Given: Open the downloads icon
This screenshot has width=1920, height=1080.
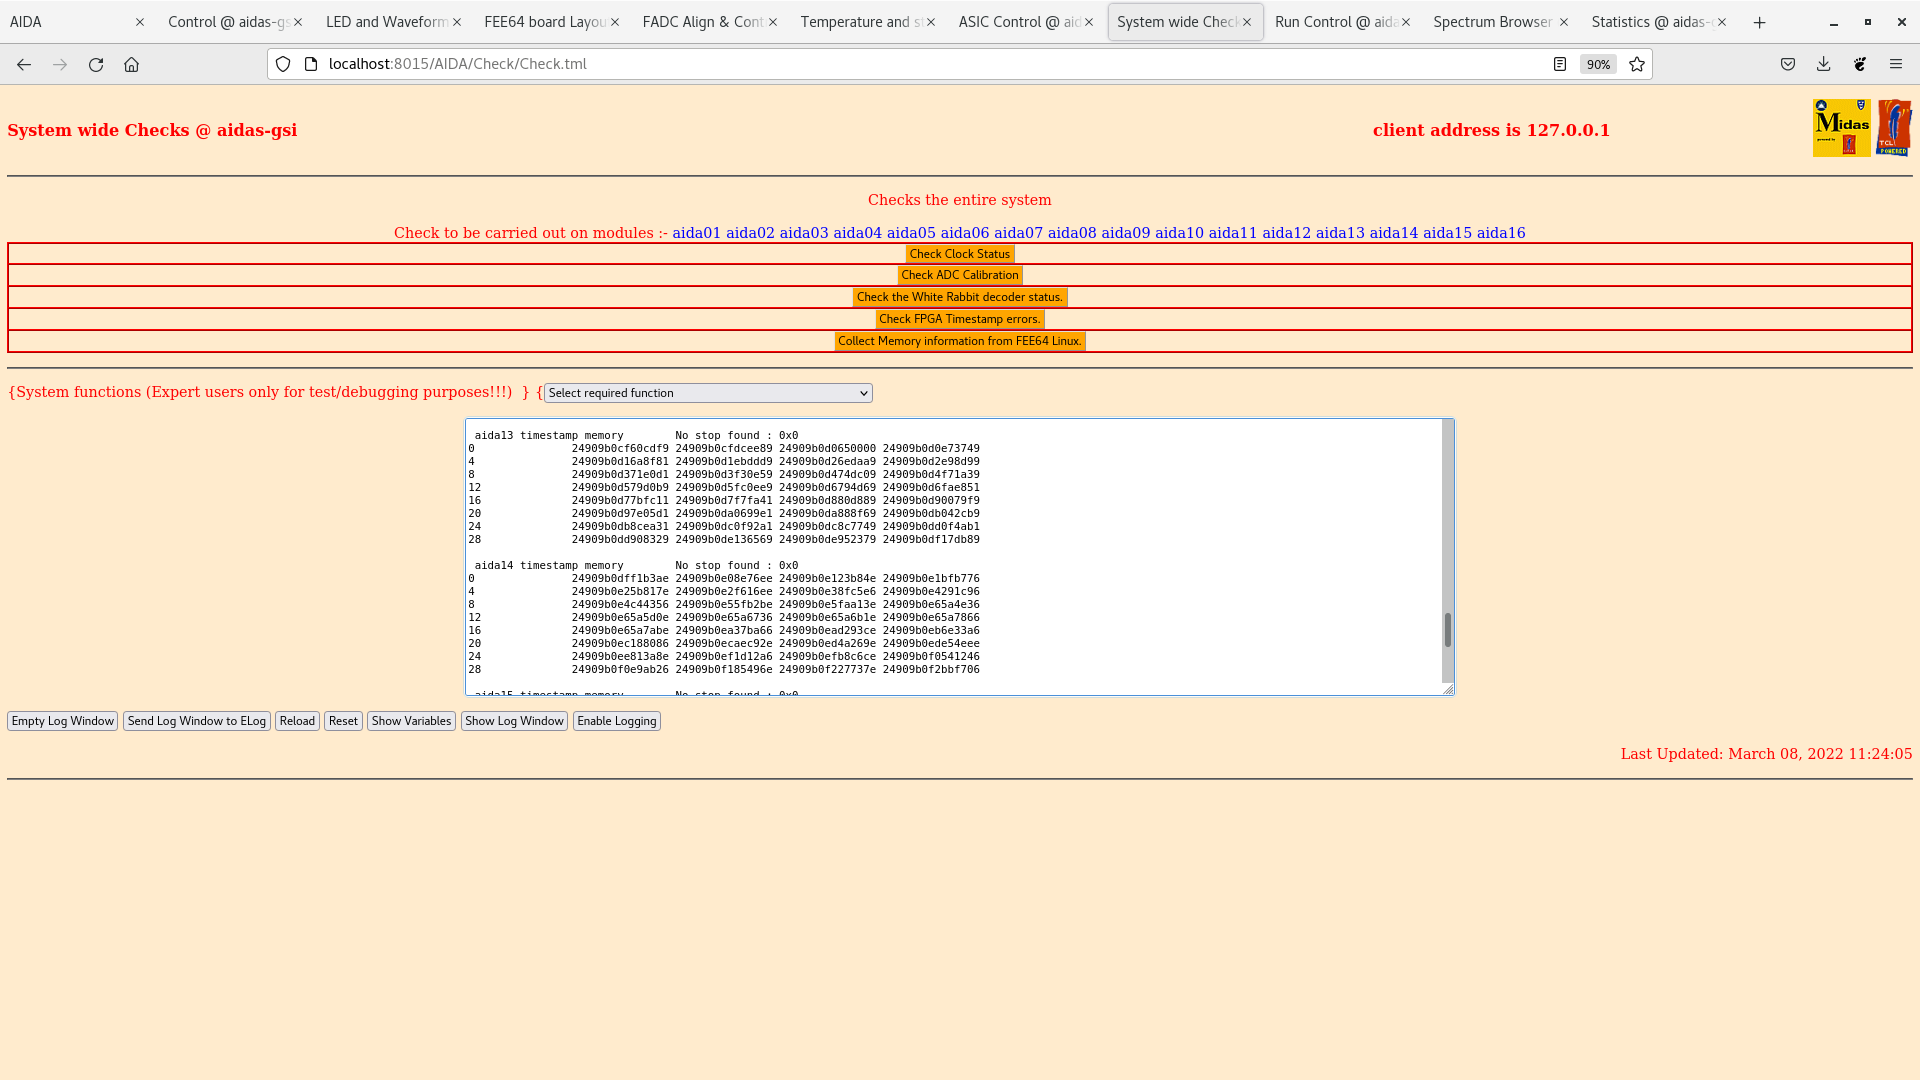Looking at the screenshot, I should (x=1823, y=64).
